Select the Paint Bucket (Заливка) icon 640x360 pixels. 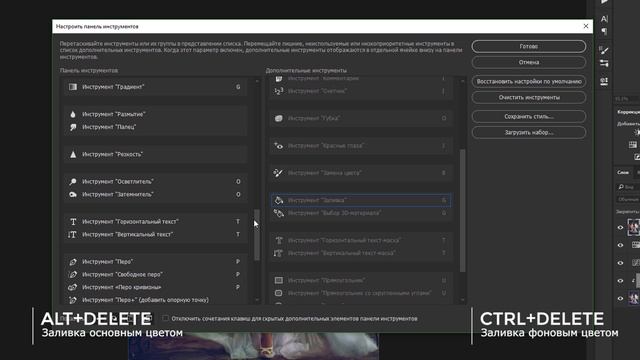click(278, 200)
